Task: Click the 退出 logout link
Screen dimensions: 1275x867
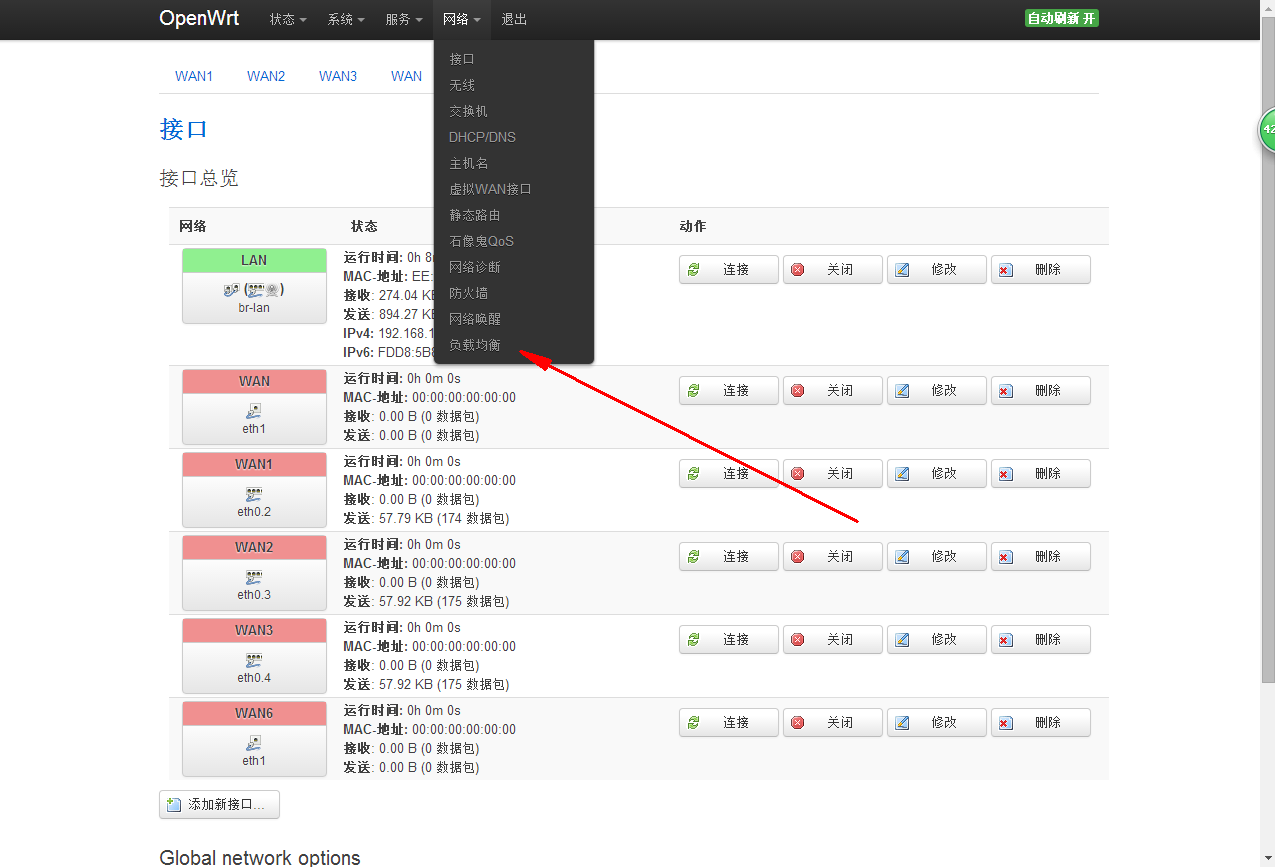Action: pos(514,19)
